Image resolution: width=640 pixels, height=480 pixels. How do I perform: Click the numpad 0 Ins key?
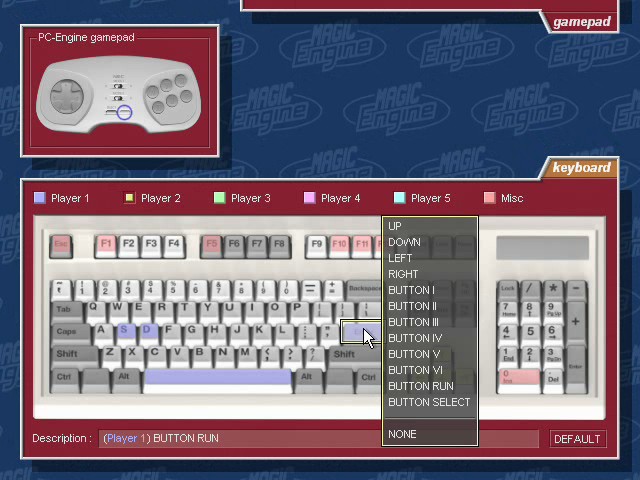click(x=519, y=380)
